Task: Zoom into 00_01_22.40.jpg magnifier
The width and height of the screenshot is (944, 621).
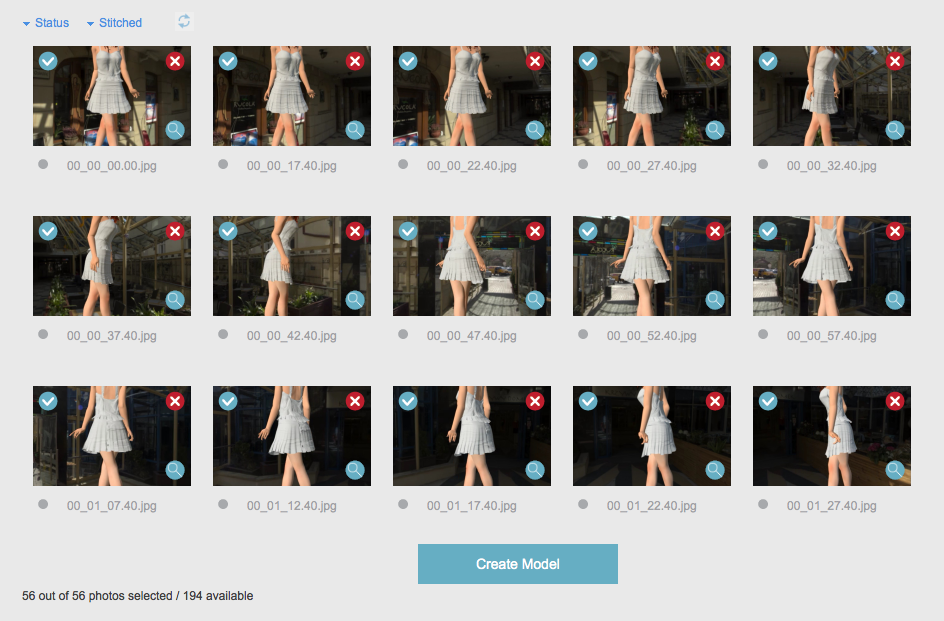Action: pyautogui.click(x=715, y=470)
